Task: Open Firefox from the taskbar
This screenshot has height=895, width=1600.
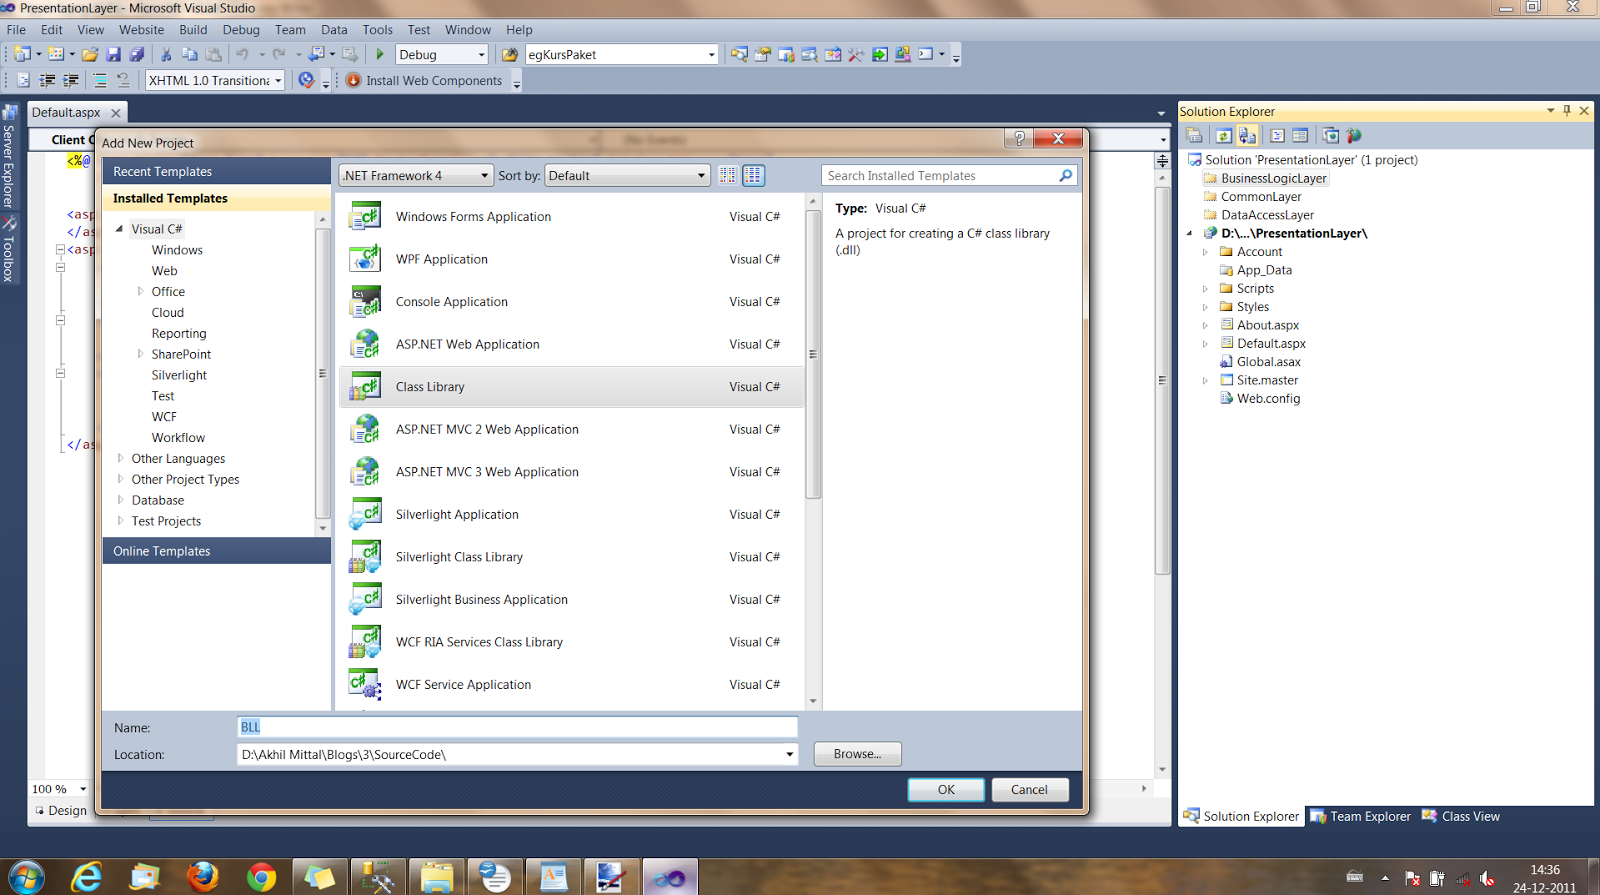Action: (203, 877)
